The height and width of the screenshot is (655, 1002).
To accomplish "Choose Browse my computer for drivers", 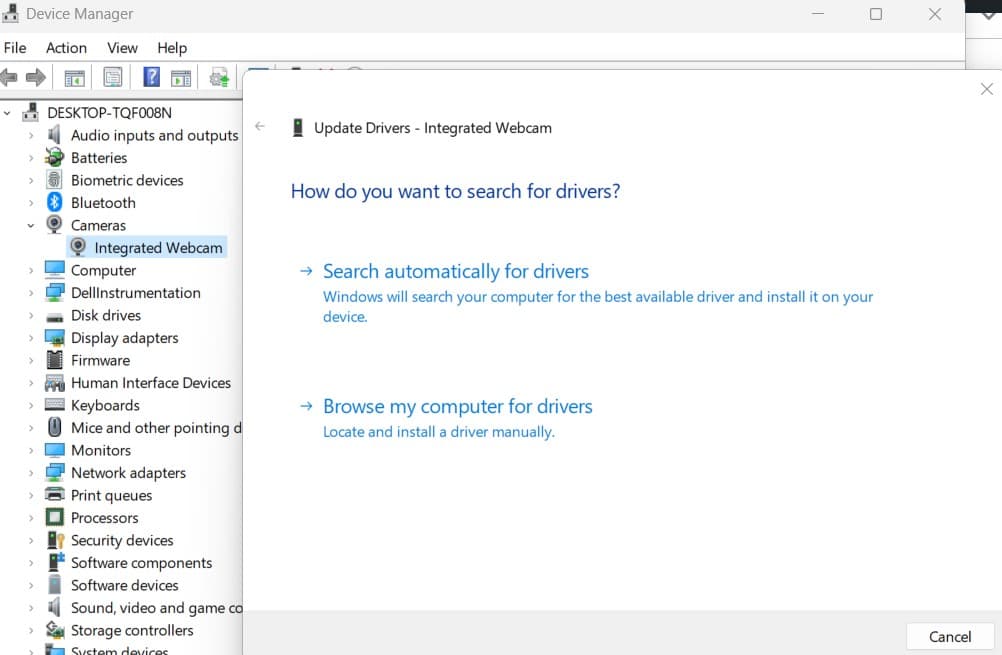I will [458, 406].
